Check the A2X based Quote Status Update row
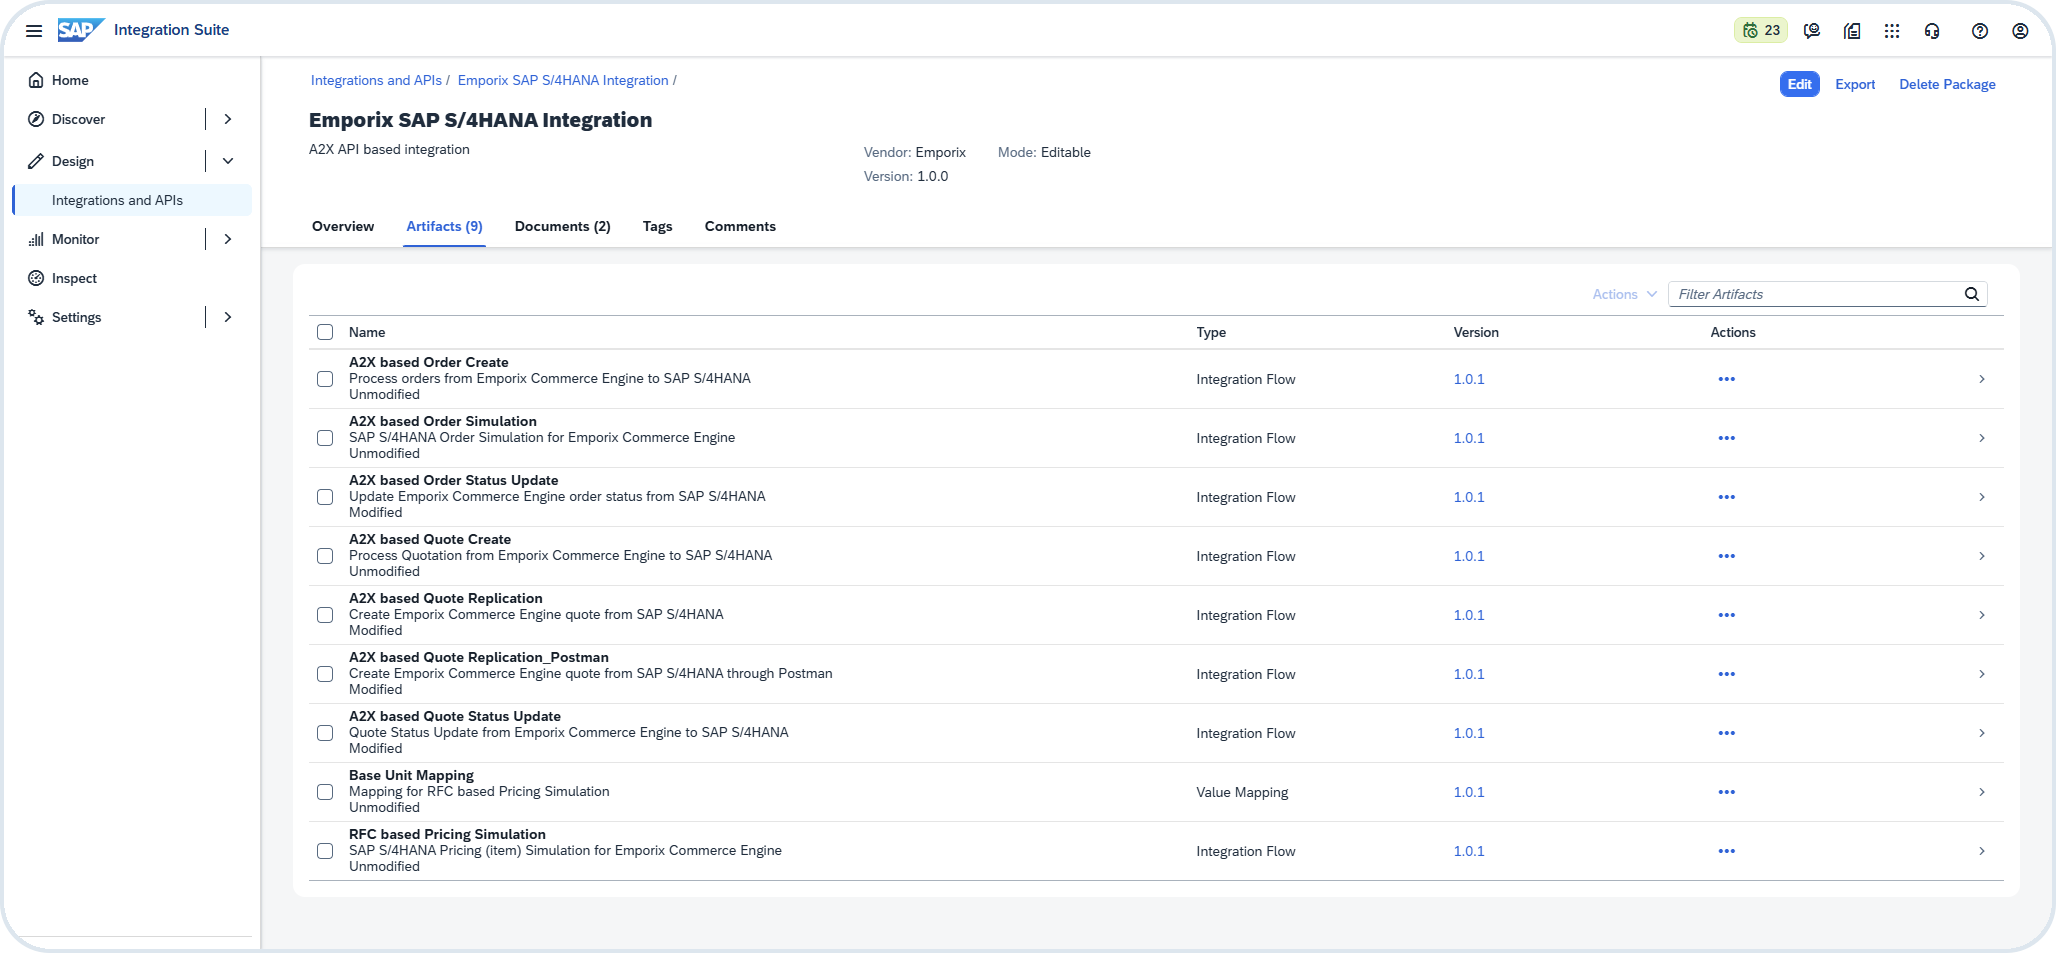Screen dimensions: 2056x953 325,733
